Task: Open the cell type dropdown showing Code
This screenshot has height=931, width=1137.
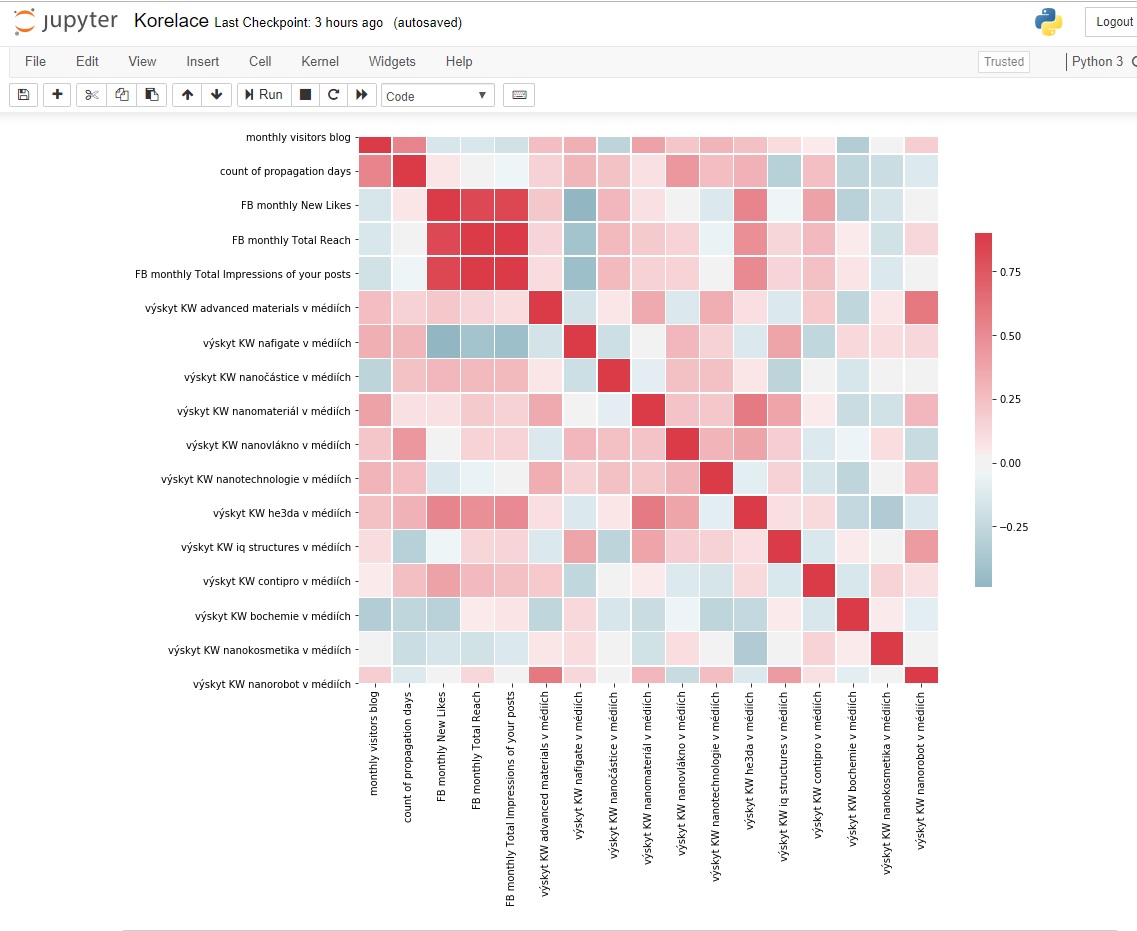Action: tap(438, 96)
